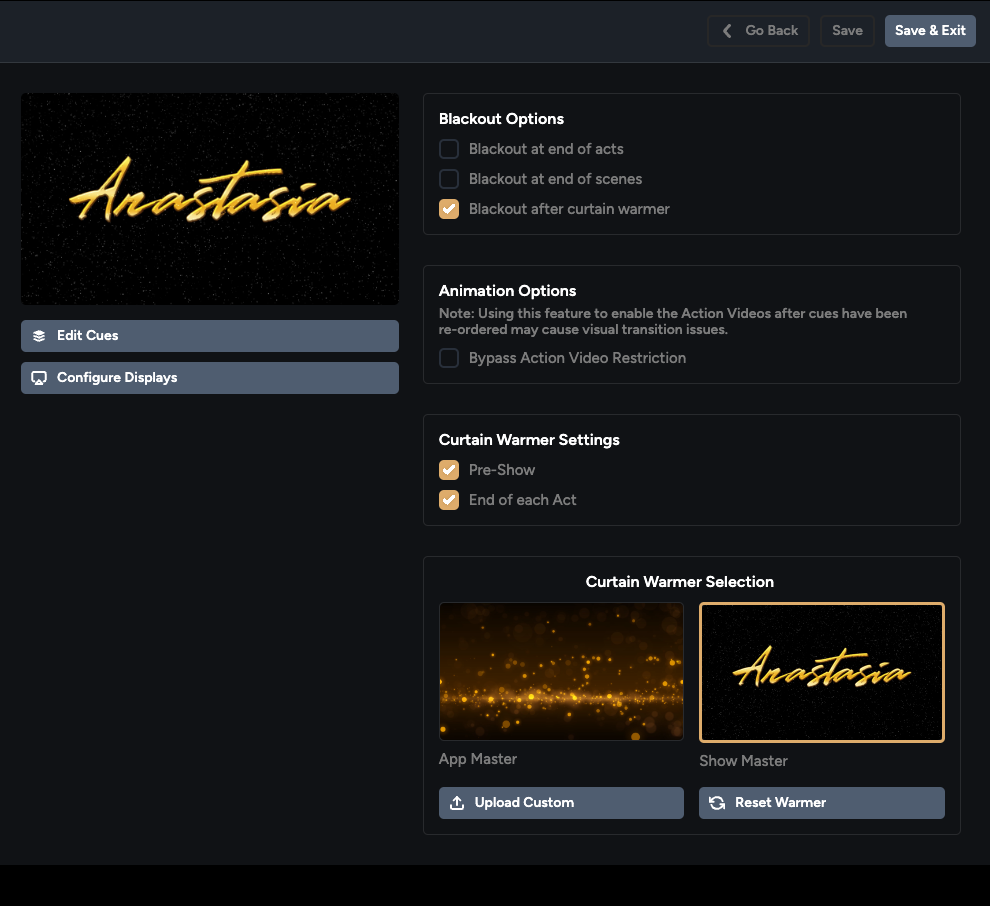990x906 pixels.
Task: Enable Blackout at end of acts
Action: (449, 149)
